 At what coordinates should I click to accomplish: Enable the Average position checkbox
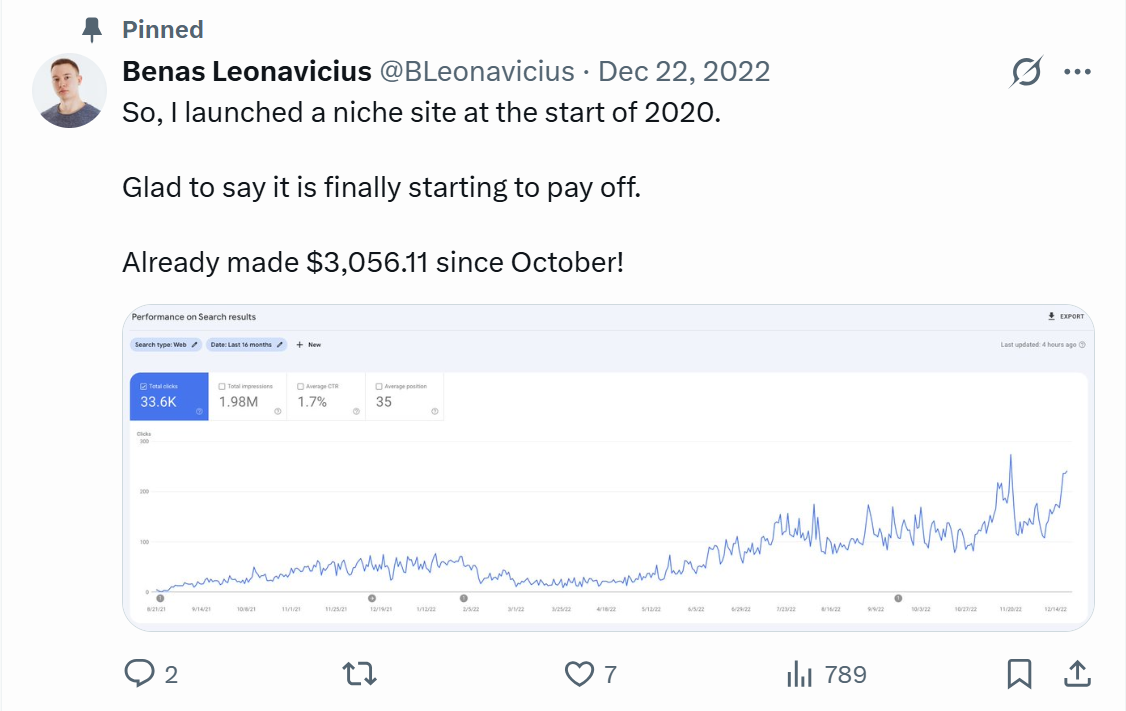click(x=379, y=386)
